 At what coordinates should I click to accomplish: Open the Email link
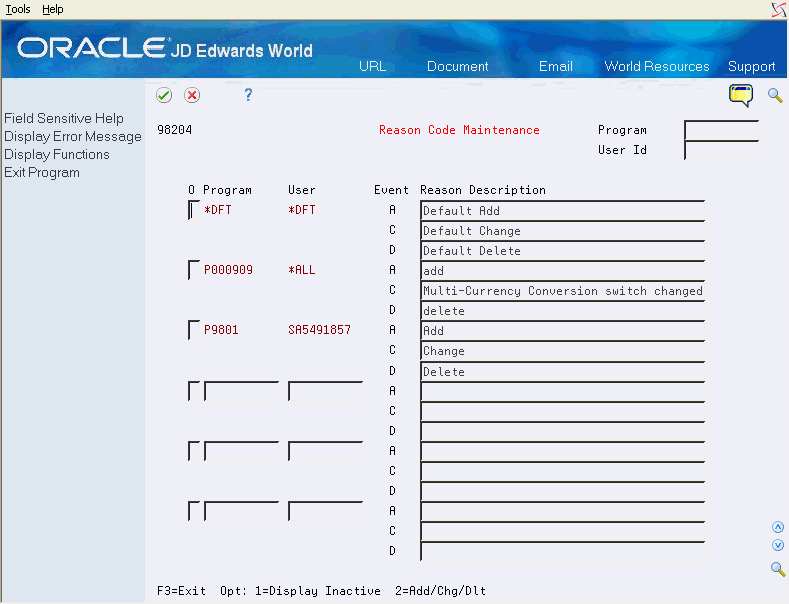[556, 66]
